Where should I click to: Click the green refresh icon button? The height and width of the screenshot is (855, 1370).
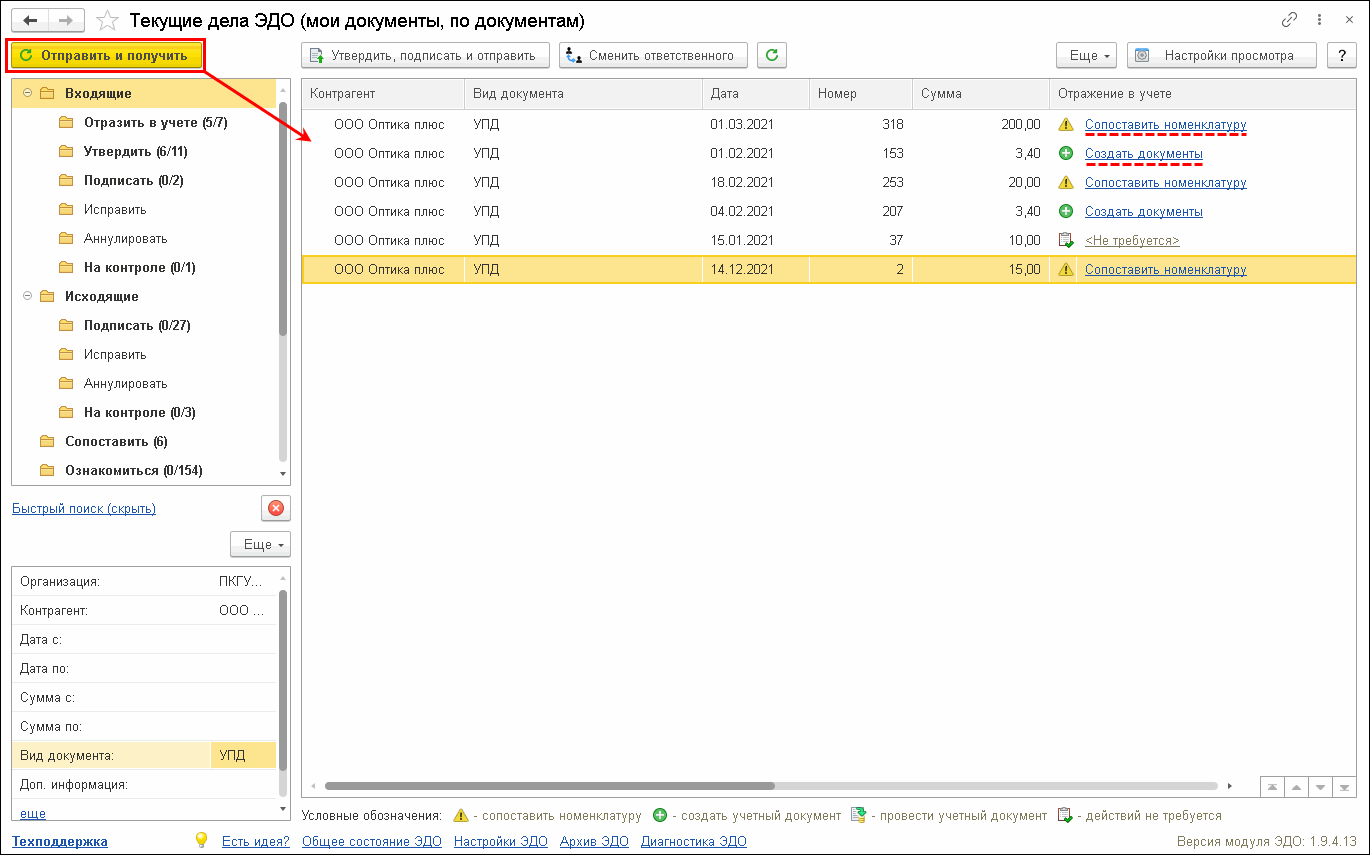point(771,56)
